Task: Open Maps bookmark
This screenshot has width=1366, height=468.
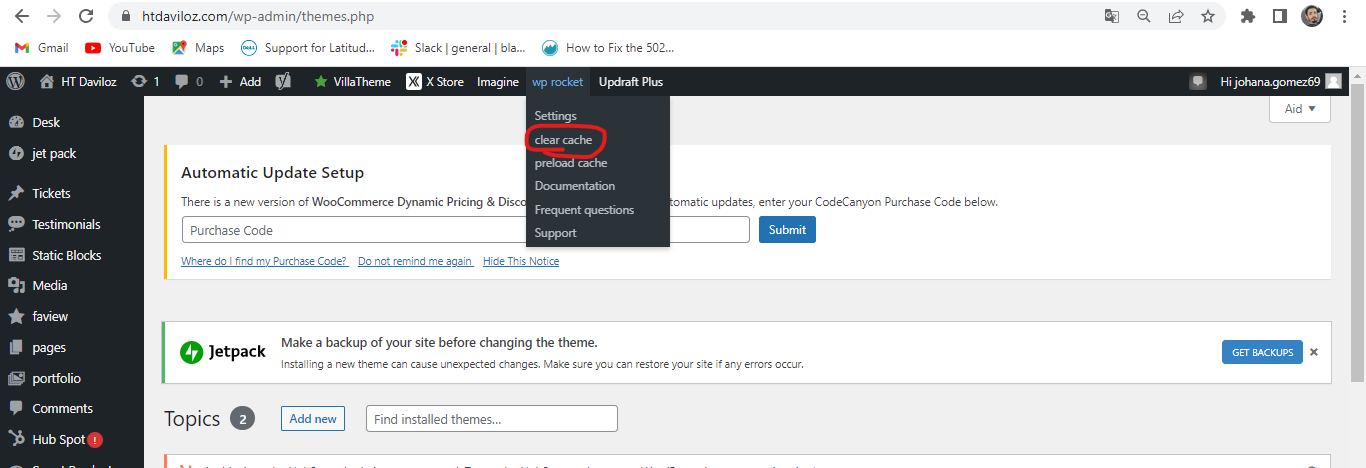Action: [x=198, y=47]
